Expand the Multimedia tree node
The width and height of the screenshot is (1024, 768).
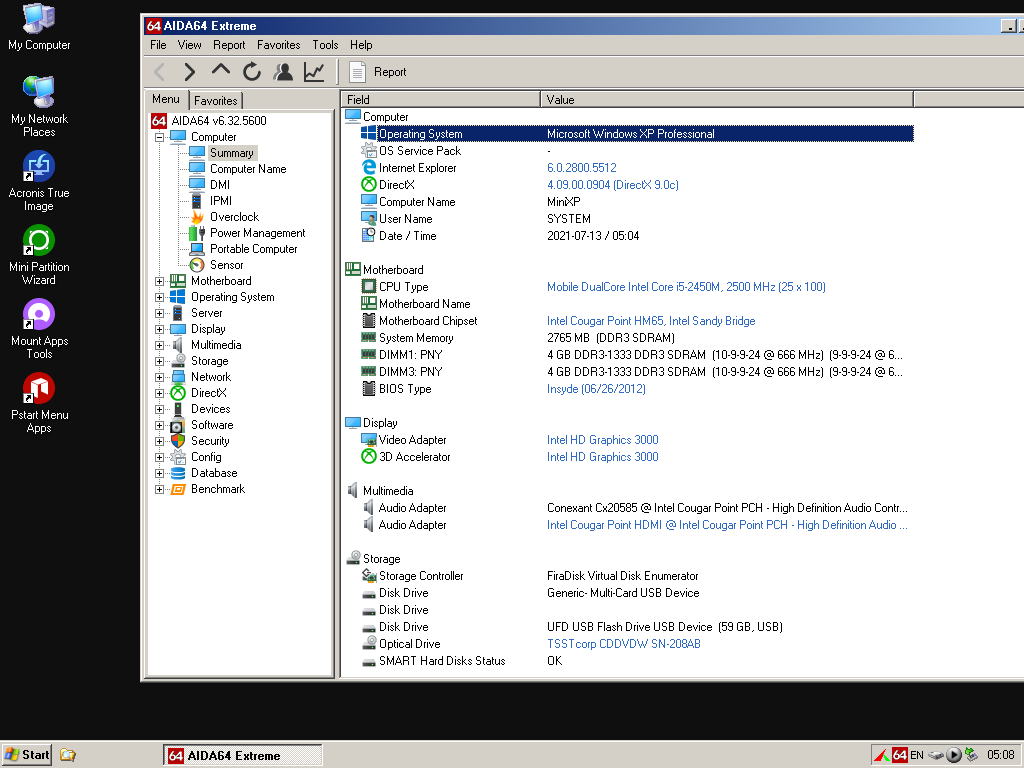tap(159, 345)
